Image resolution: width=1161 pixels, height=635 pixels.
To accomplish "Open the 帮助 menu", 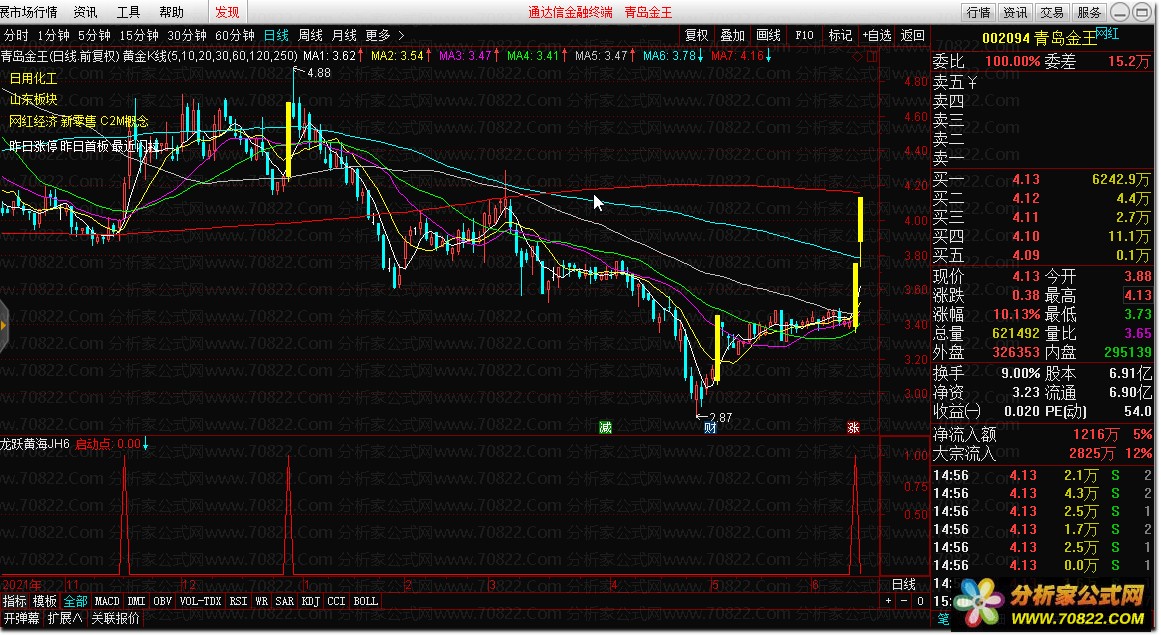I will [x=171, y=12].
